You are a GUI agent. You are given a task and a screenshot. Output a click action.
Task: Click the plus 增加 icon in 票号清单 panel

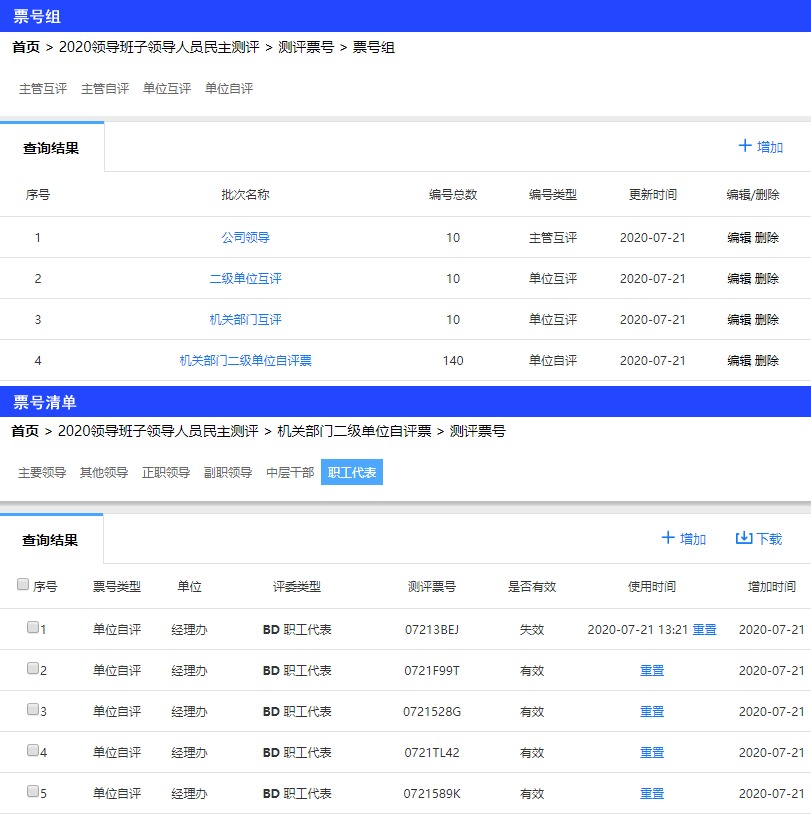coord(668,537)
